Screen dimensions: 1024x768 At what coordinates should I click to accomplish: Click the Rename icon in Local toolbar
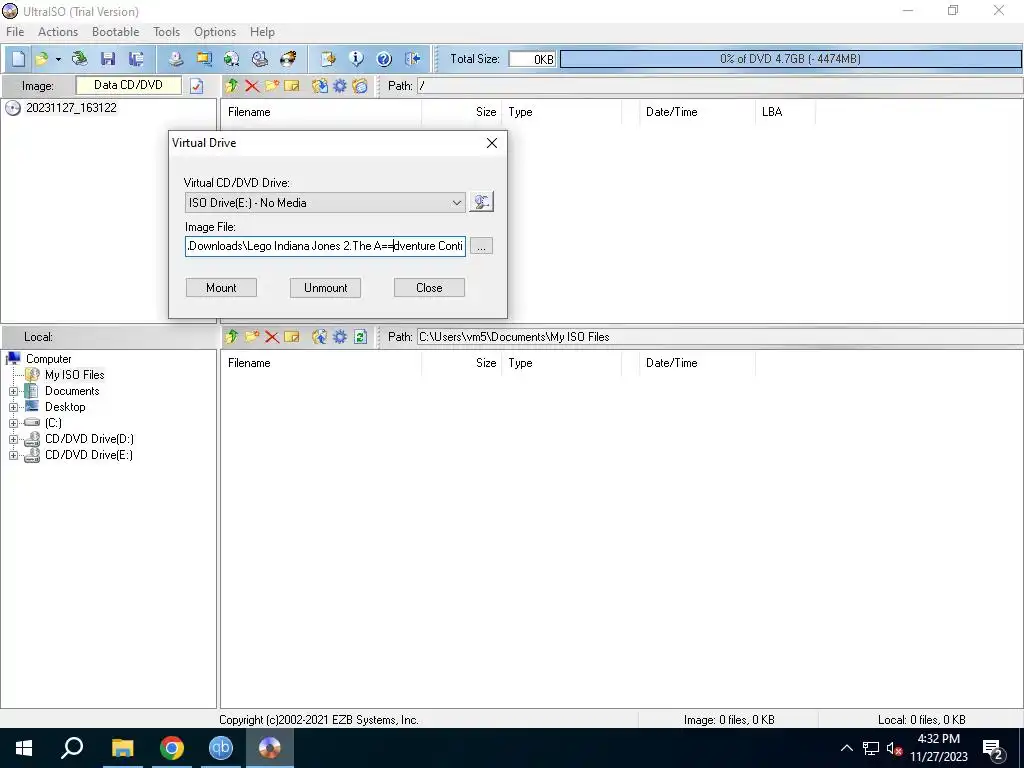point(291,337)
